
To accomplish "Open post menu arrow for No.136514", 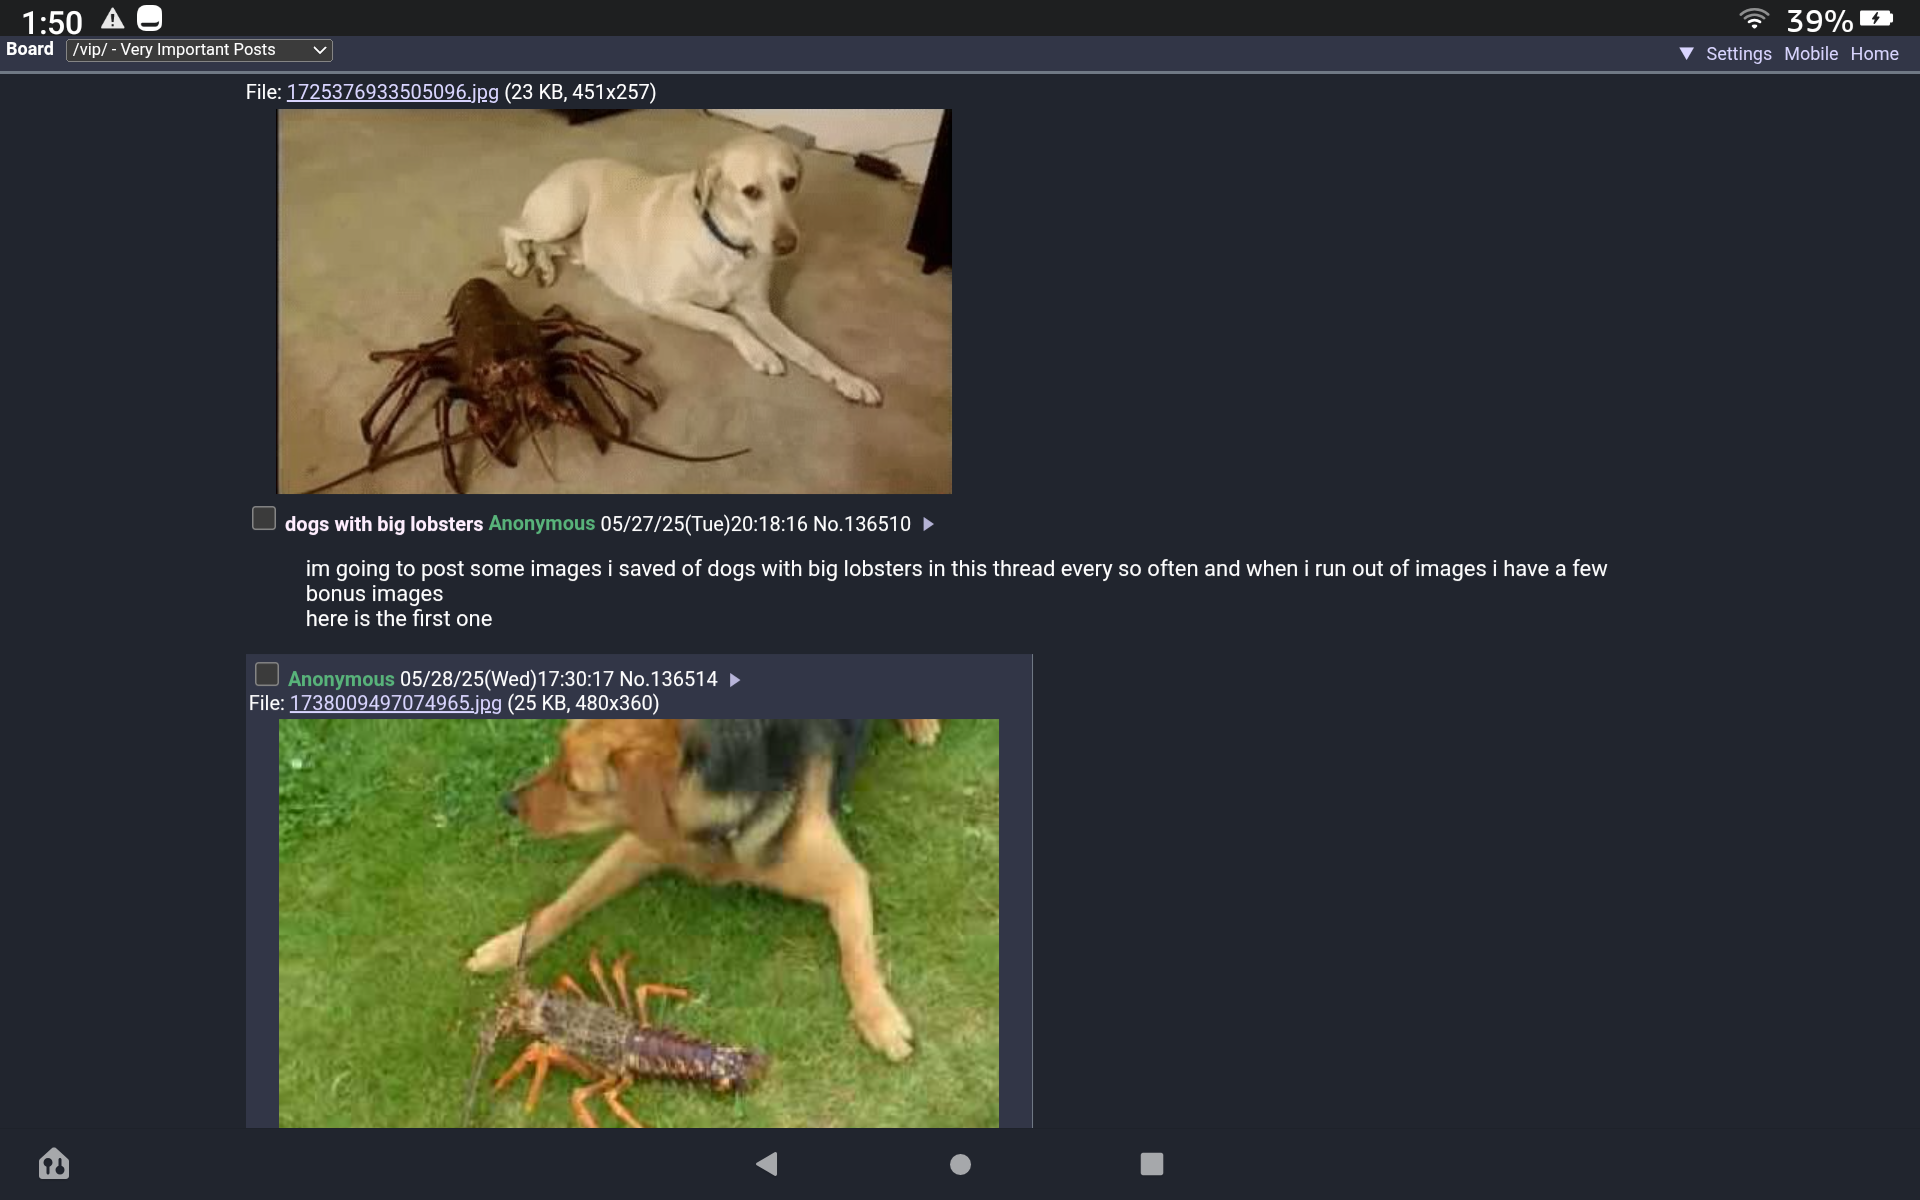I will [x=735, y=680].
